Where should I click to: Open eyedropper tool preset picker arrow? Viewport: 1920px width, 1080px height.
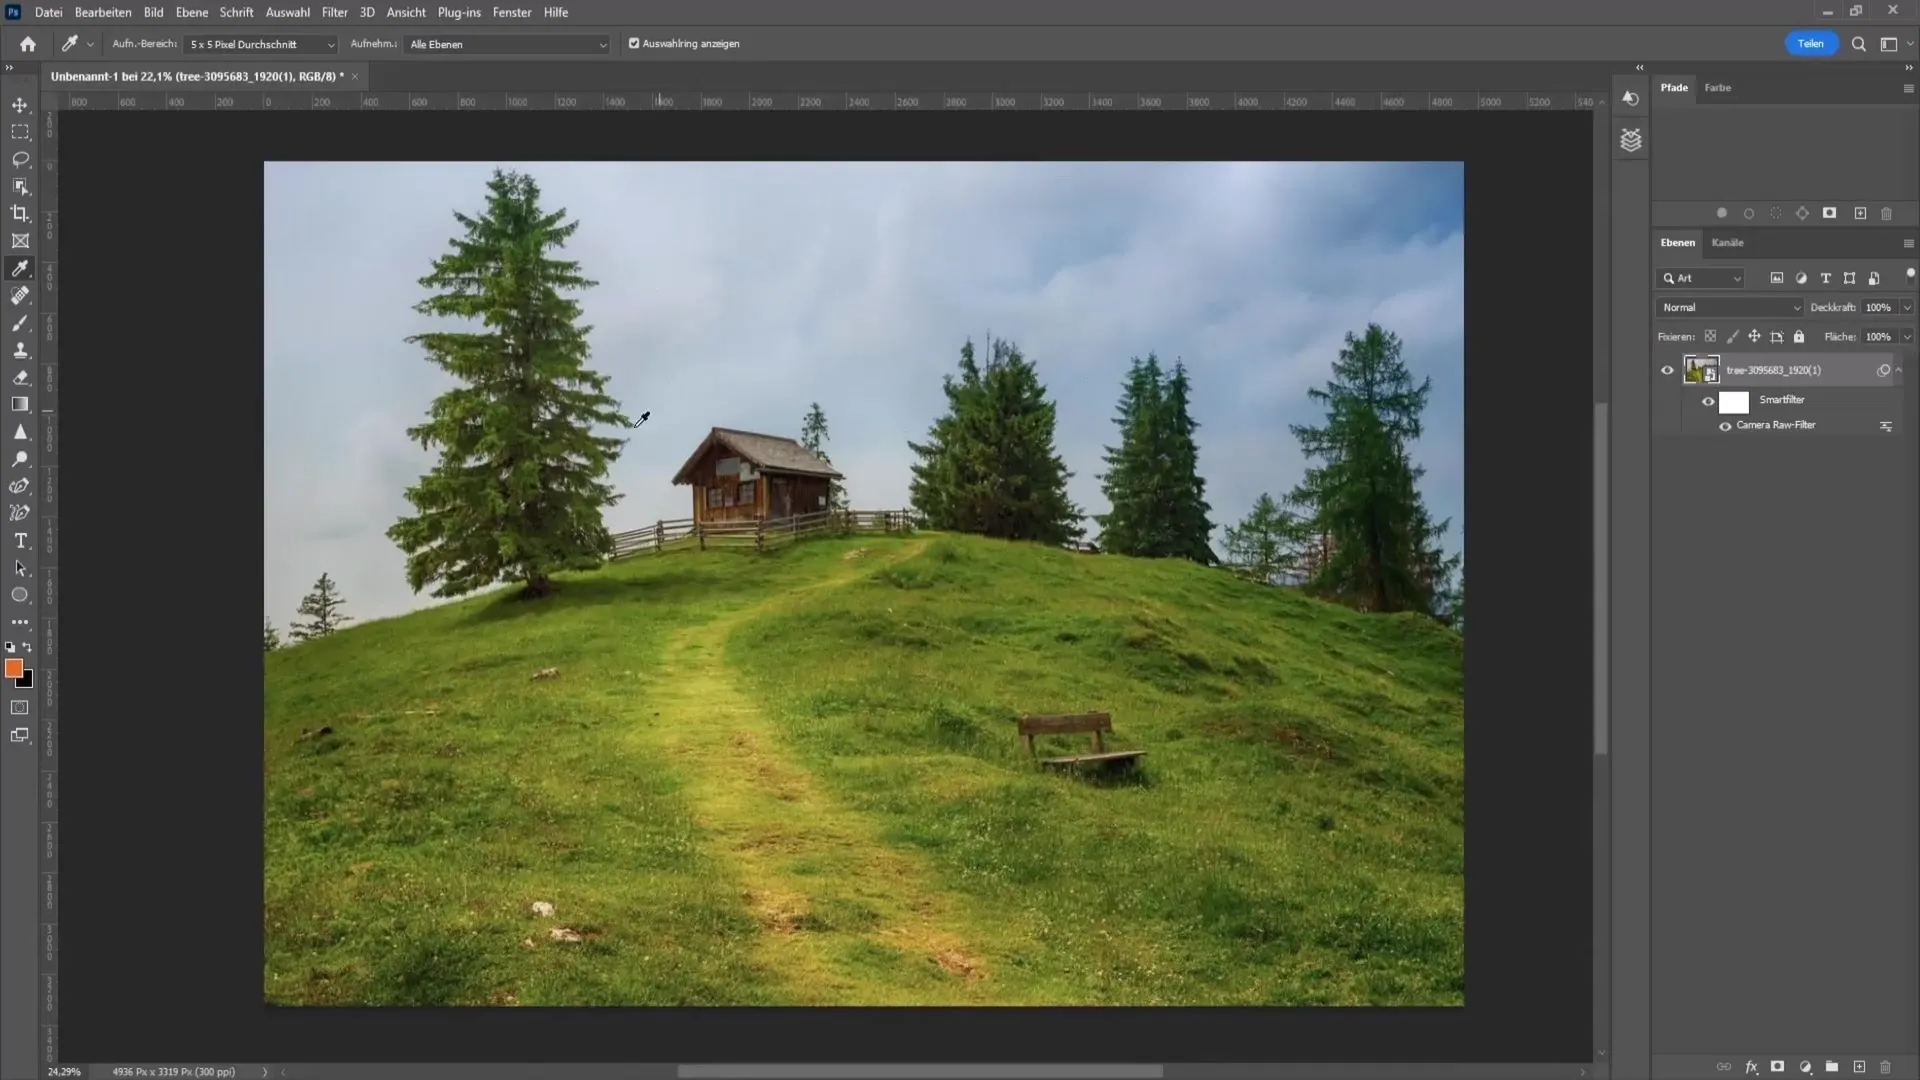point(90,44)
